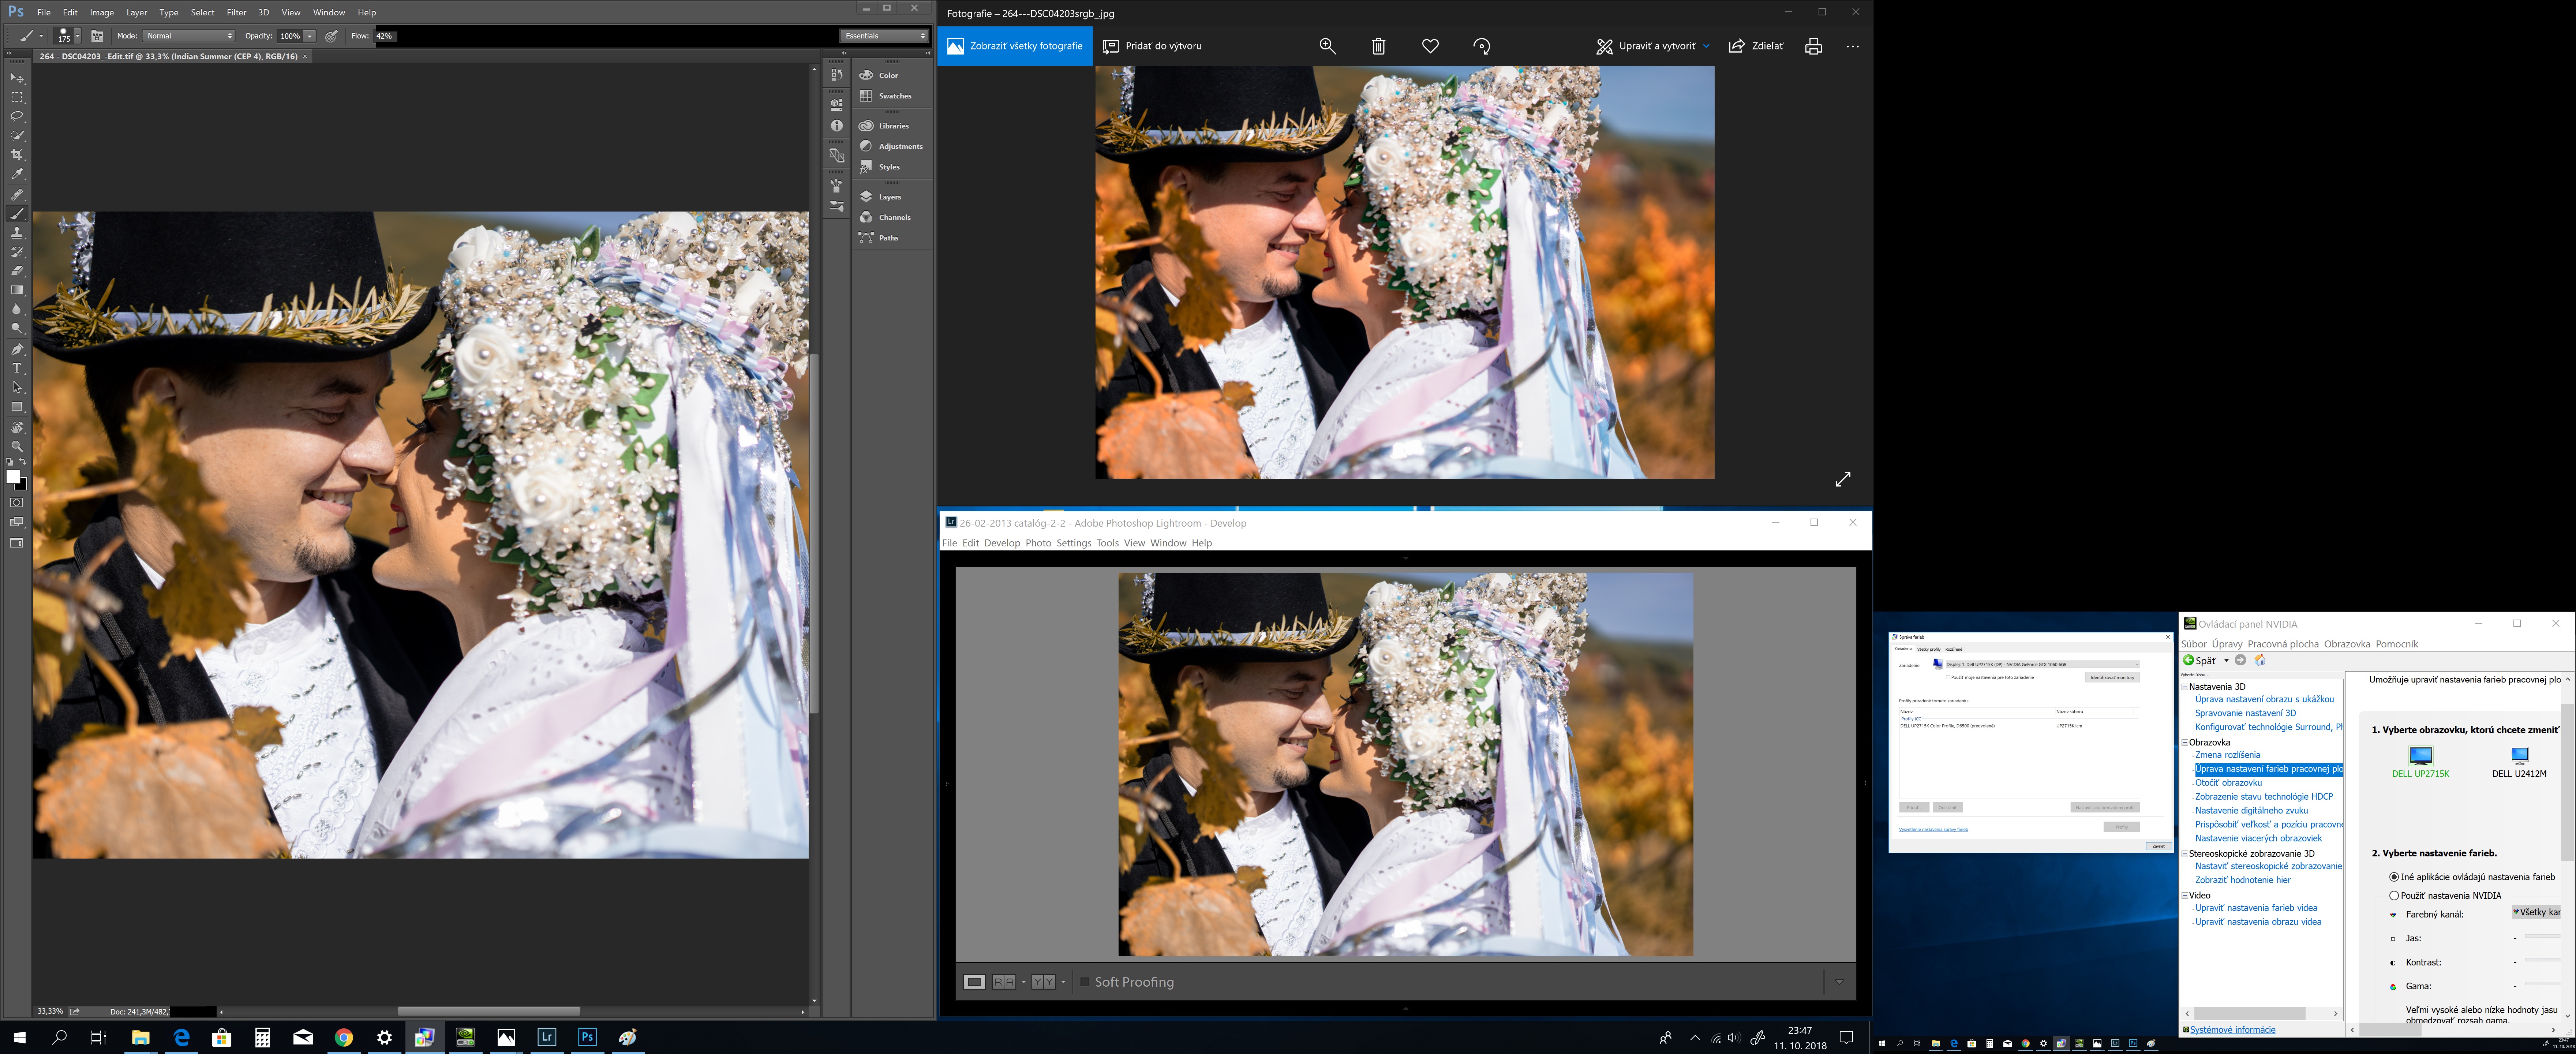
Task: Toggle the Brush panel icon in options bar
Action: (x=97, y=36)
